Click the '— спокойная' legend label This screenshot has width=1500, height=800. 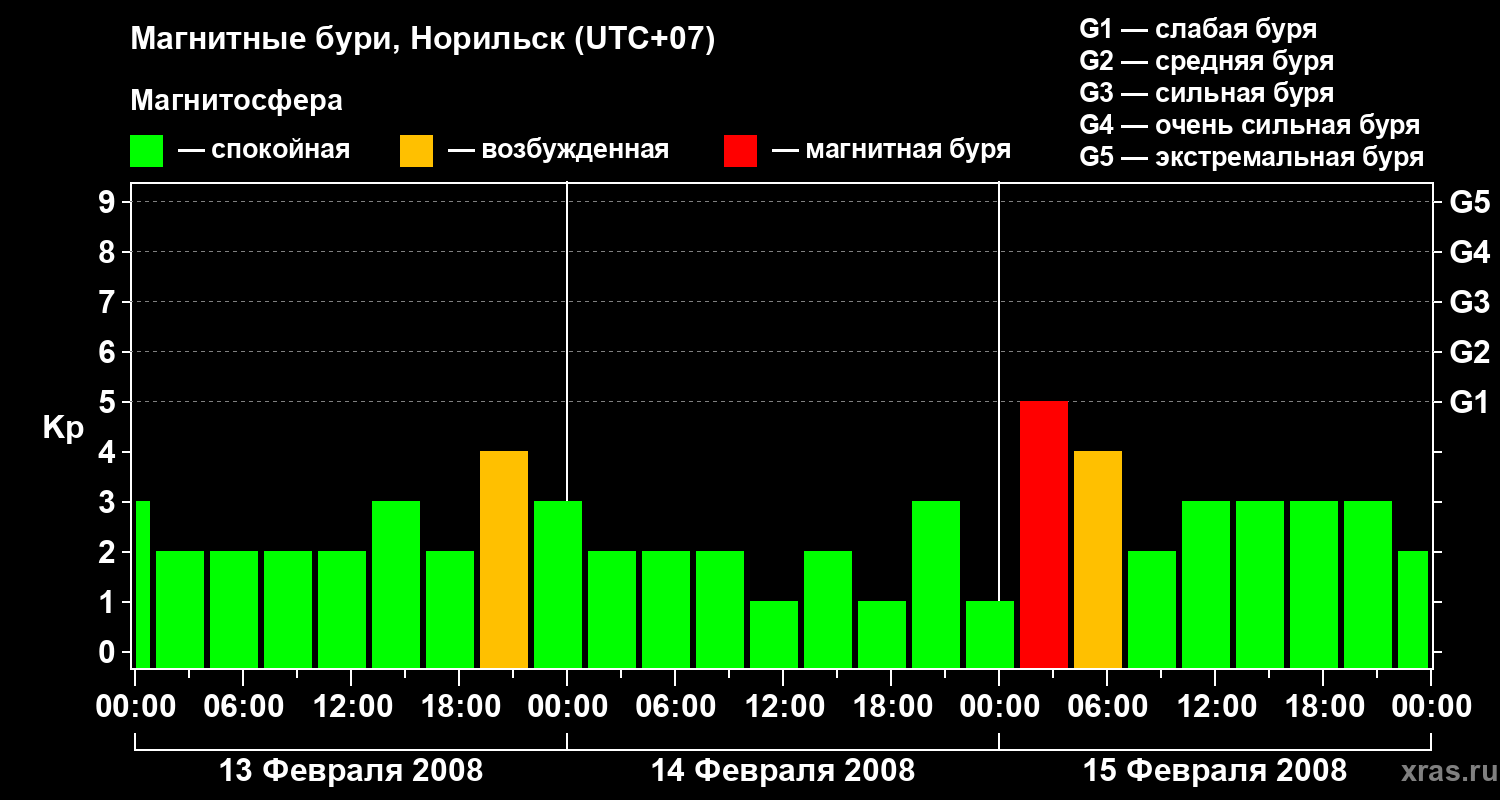pos(264,151)
